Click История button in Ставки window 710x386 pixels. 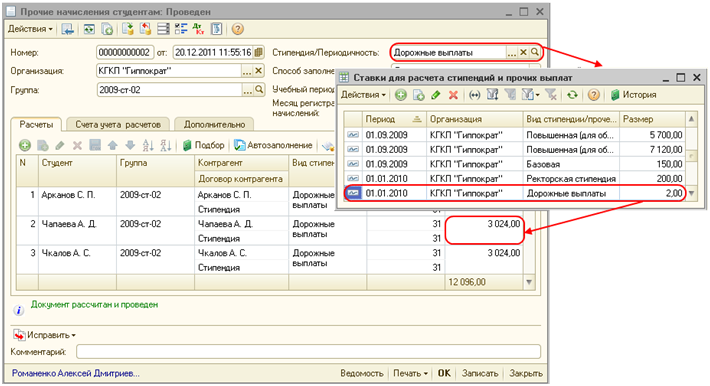[x=633, y=95]
